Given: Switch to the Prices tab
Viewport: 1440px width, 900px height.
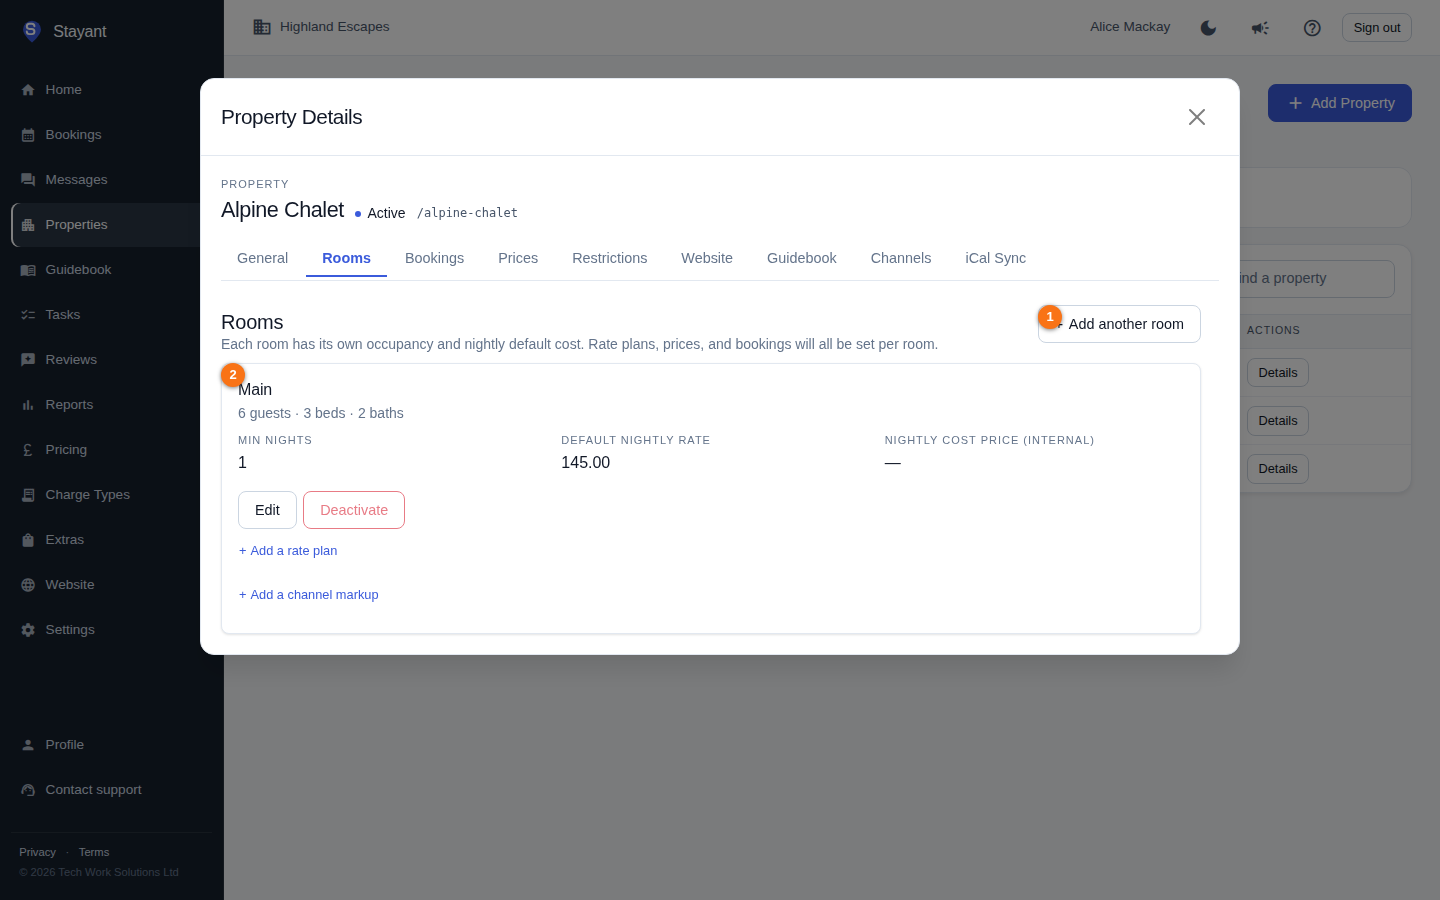Looking at the screenshot, I should [x=518, y=258].
